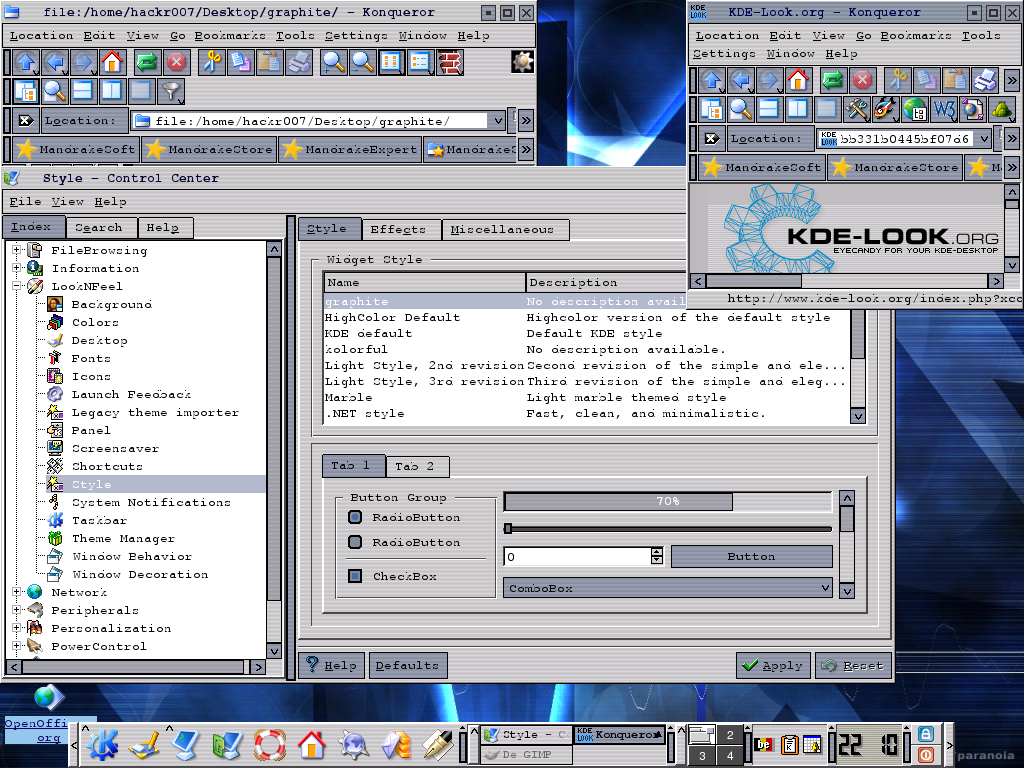Click the spinbox number field showing 0

(577, 556)
